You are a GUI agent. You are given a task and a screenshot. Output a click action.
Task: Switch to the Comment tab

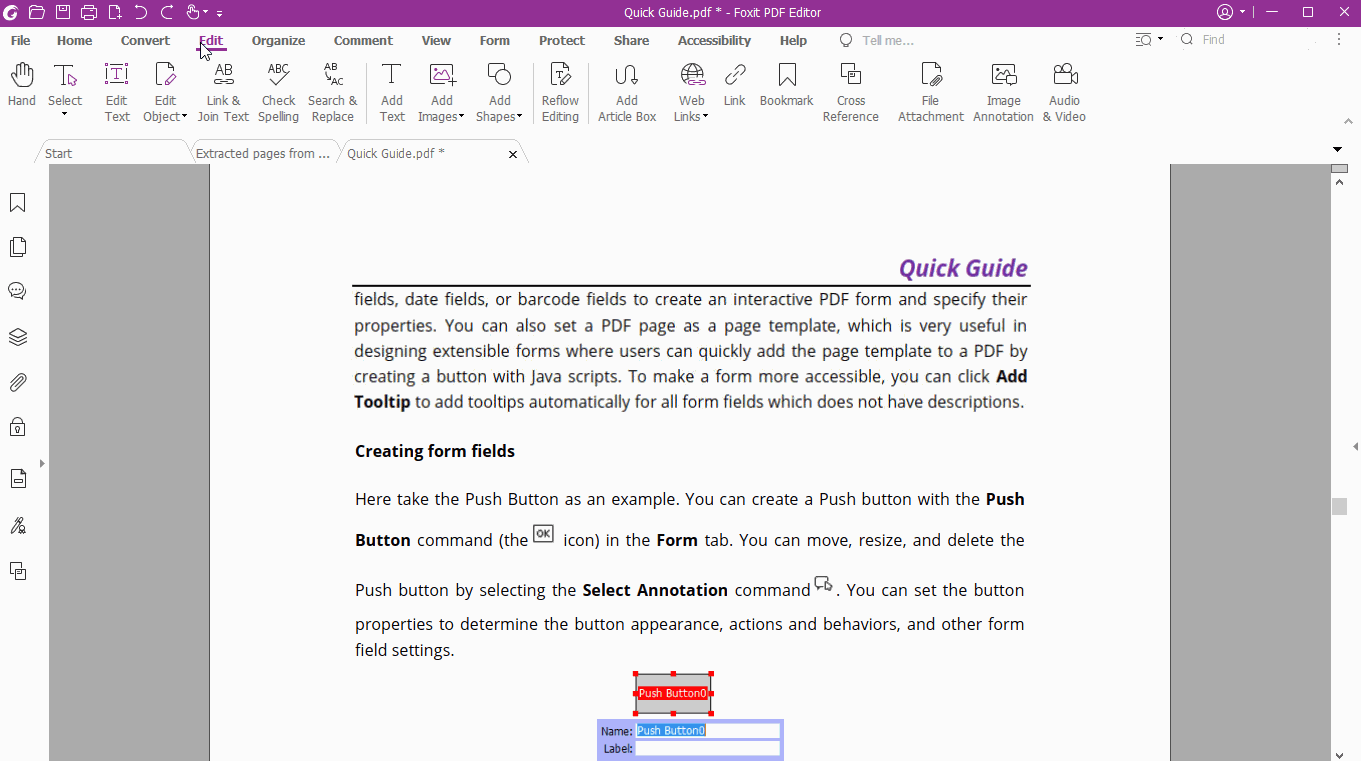[363, 41]
